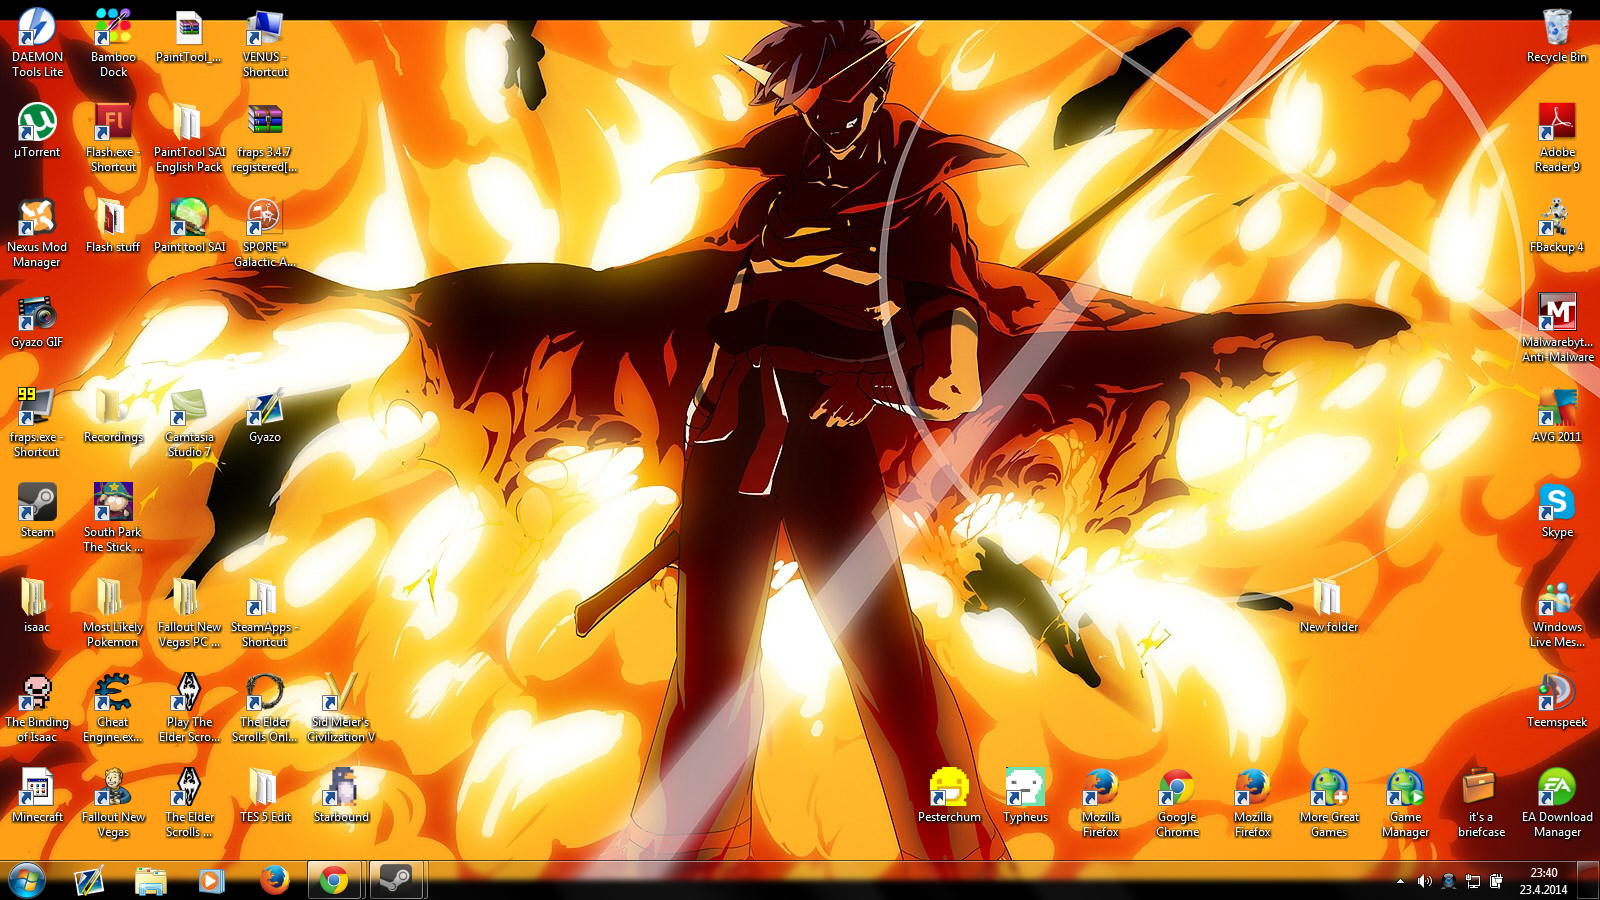Launch Malwarebytes Anti-Malware
This screenshot has height=900, width=1600.
[x=1557, y=329]
